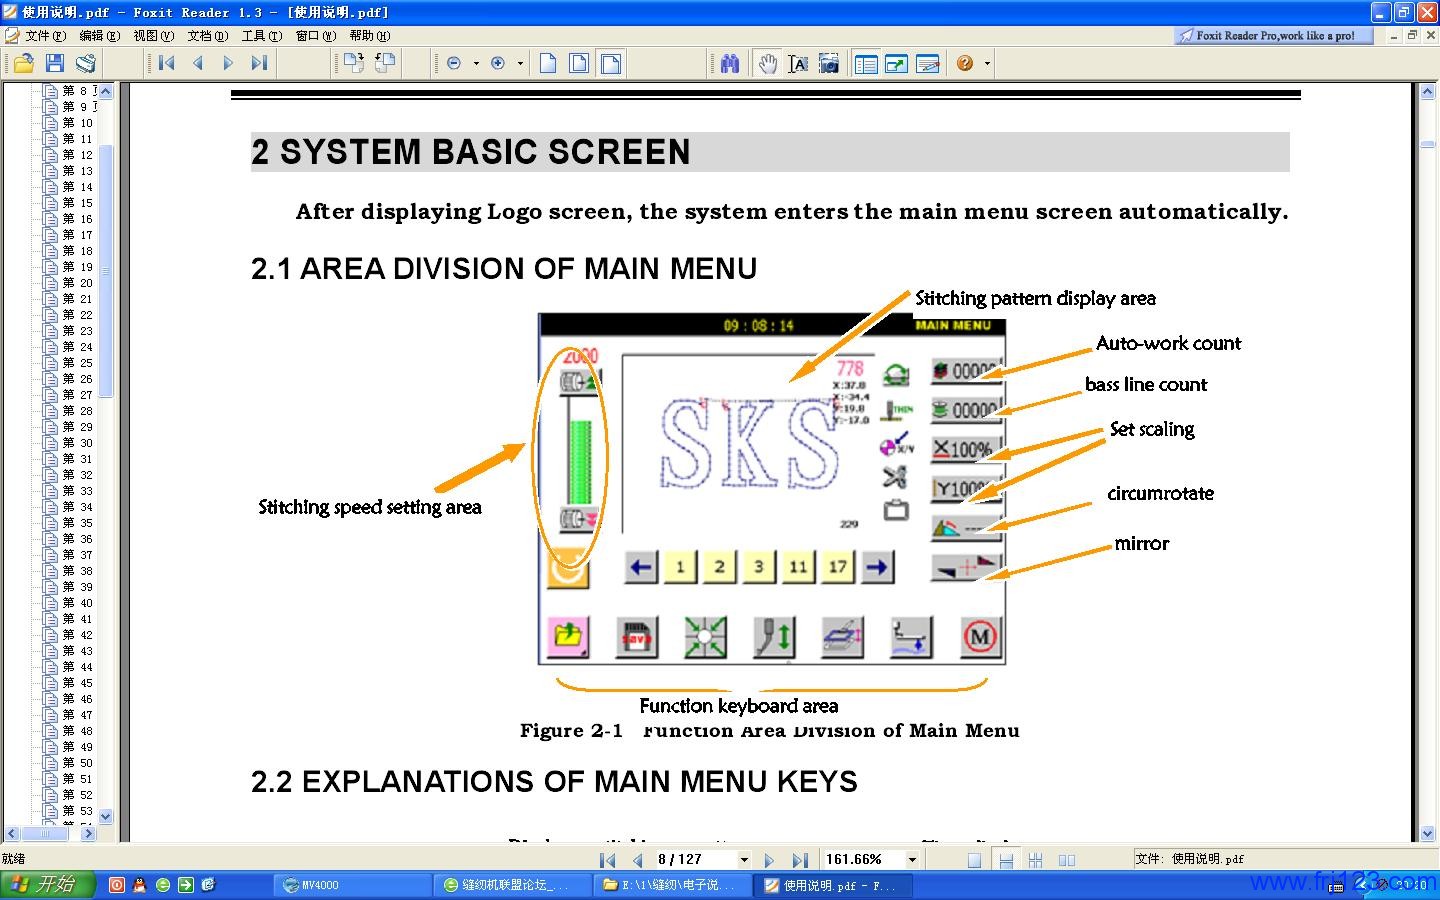Toggle the bookmarks navigation panel button

(866, 63)
